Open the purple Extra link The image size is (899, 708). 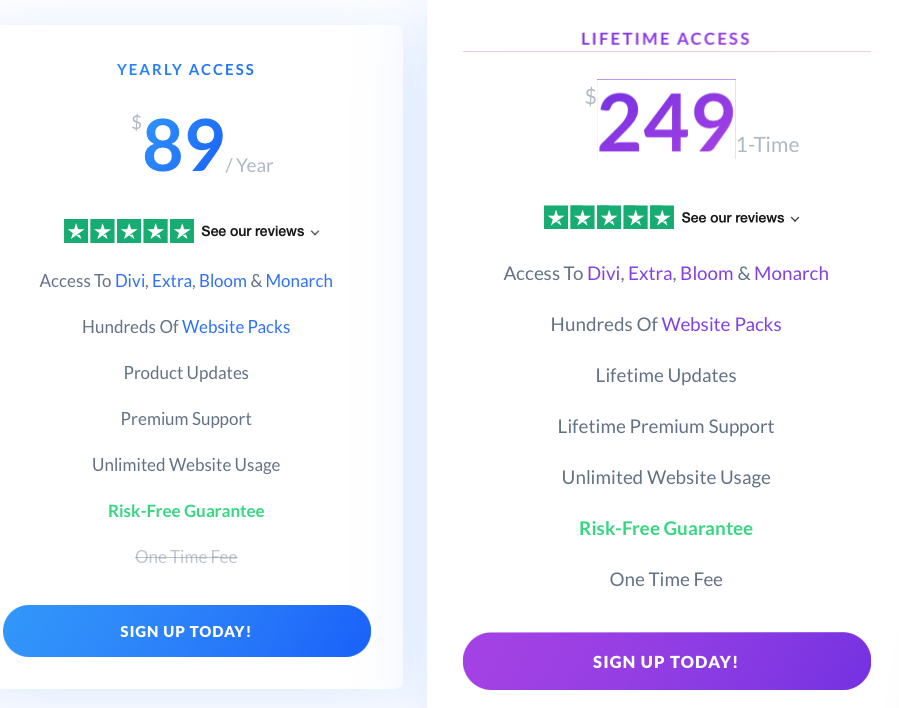click(650, 273)
